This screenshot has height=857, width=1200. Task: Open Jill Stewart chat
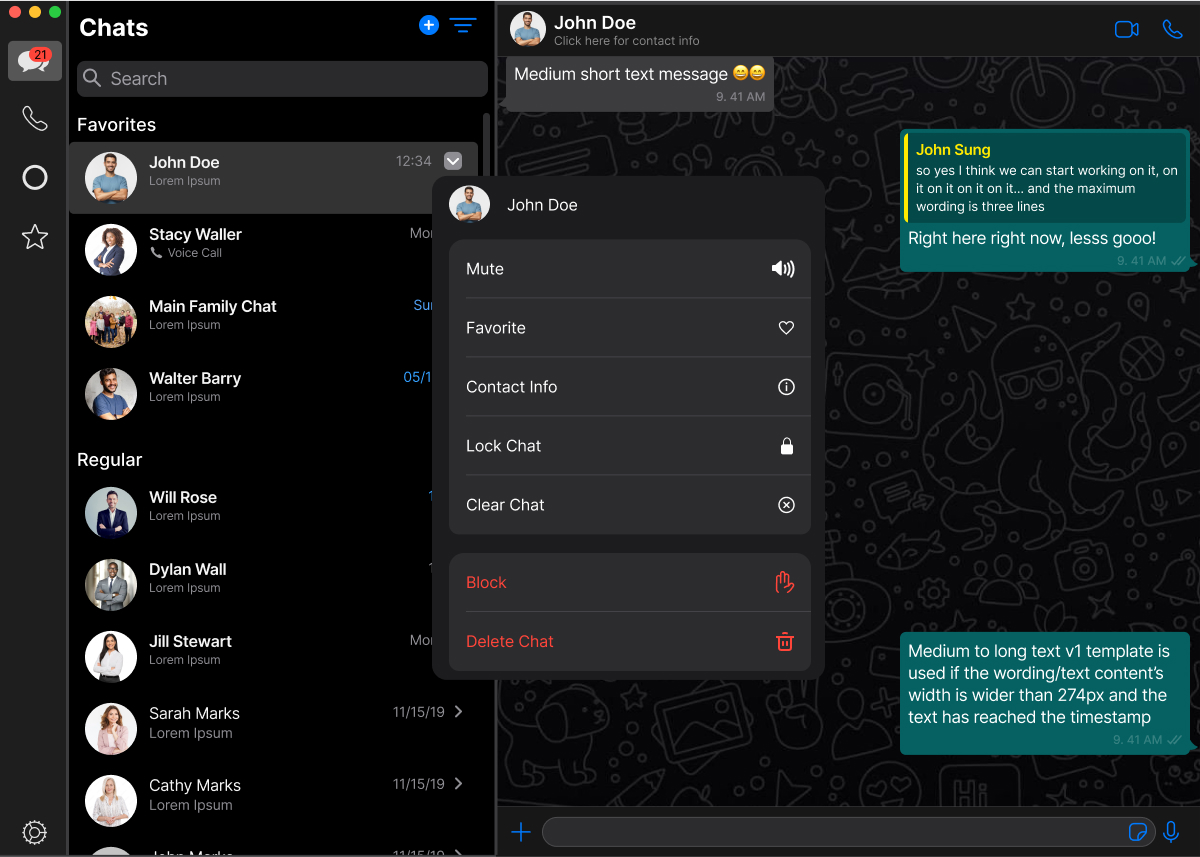pos(250,657)
